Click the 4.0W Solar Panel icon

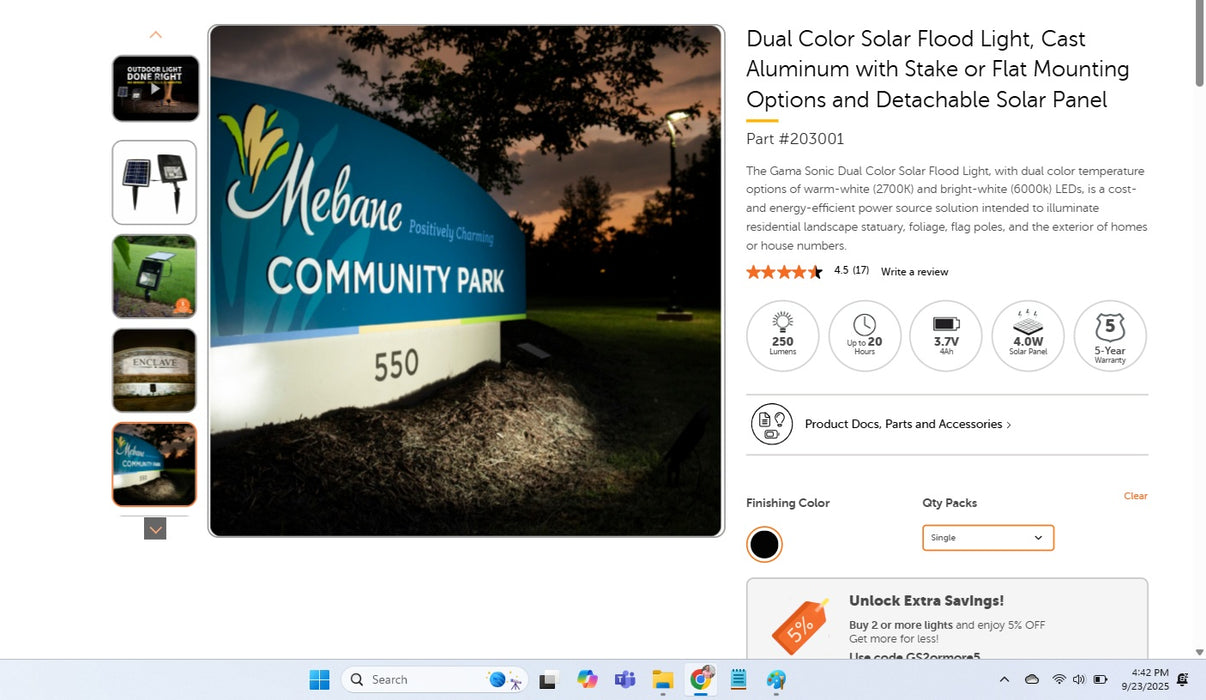[1027, 336]
